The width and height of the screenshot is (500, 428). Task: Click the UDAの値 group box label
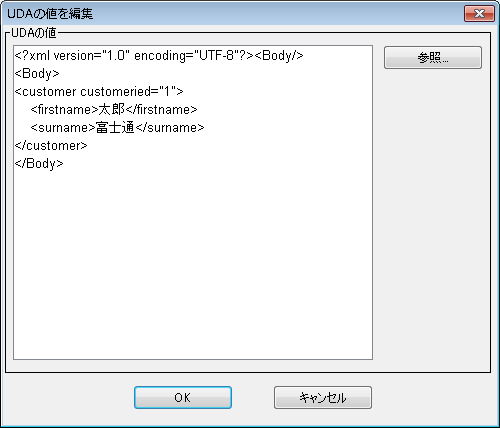(34, 33)
